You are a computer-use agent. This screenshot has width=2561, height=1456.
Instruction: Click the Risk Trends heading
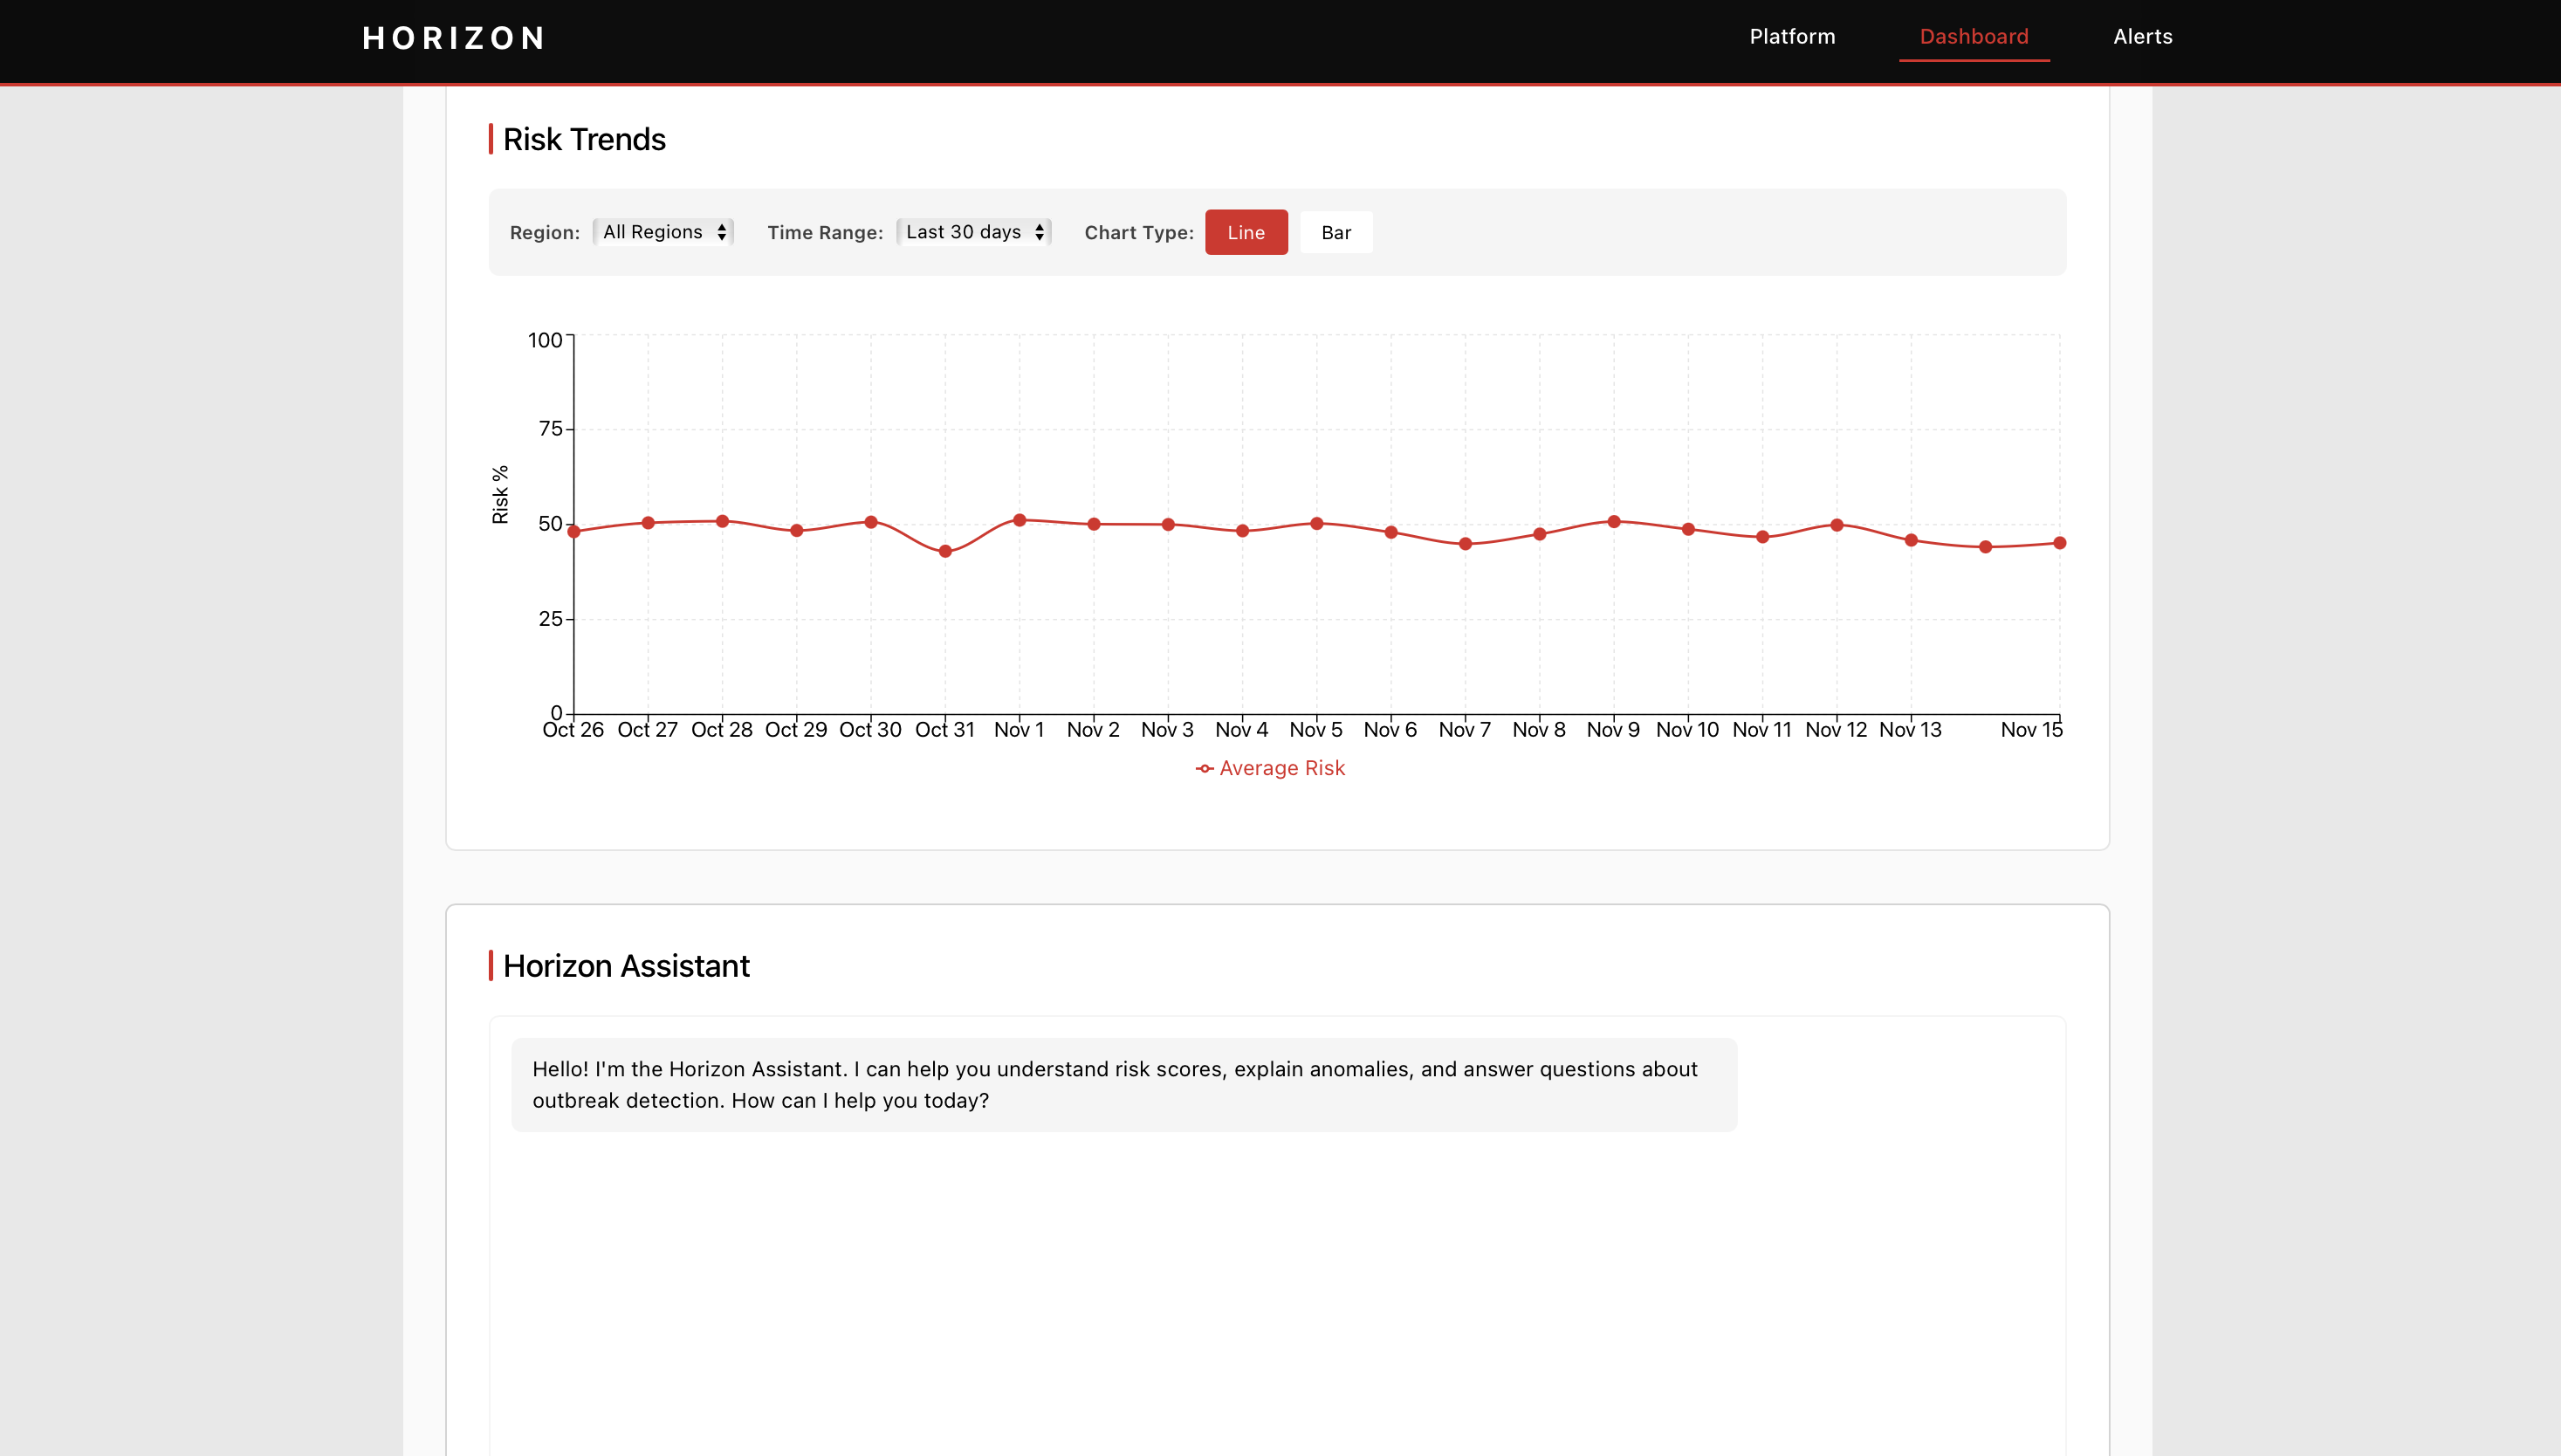pyautogui.click(x=584, y=139)
